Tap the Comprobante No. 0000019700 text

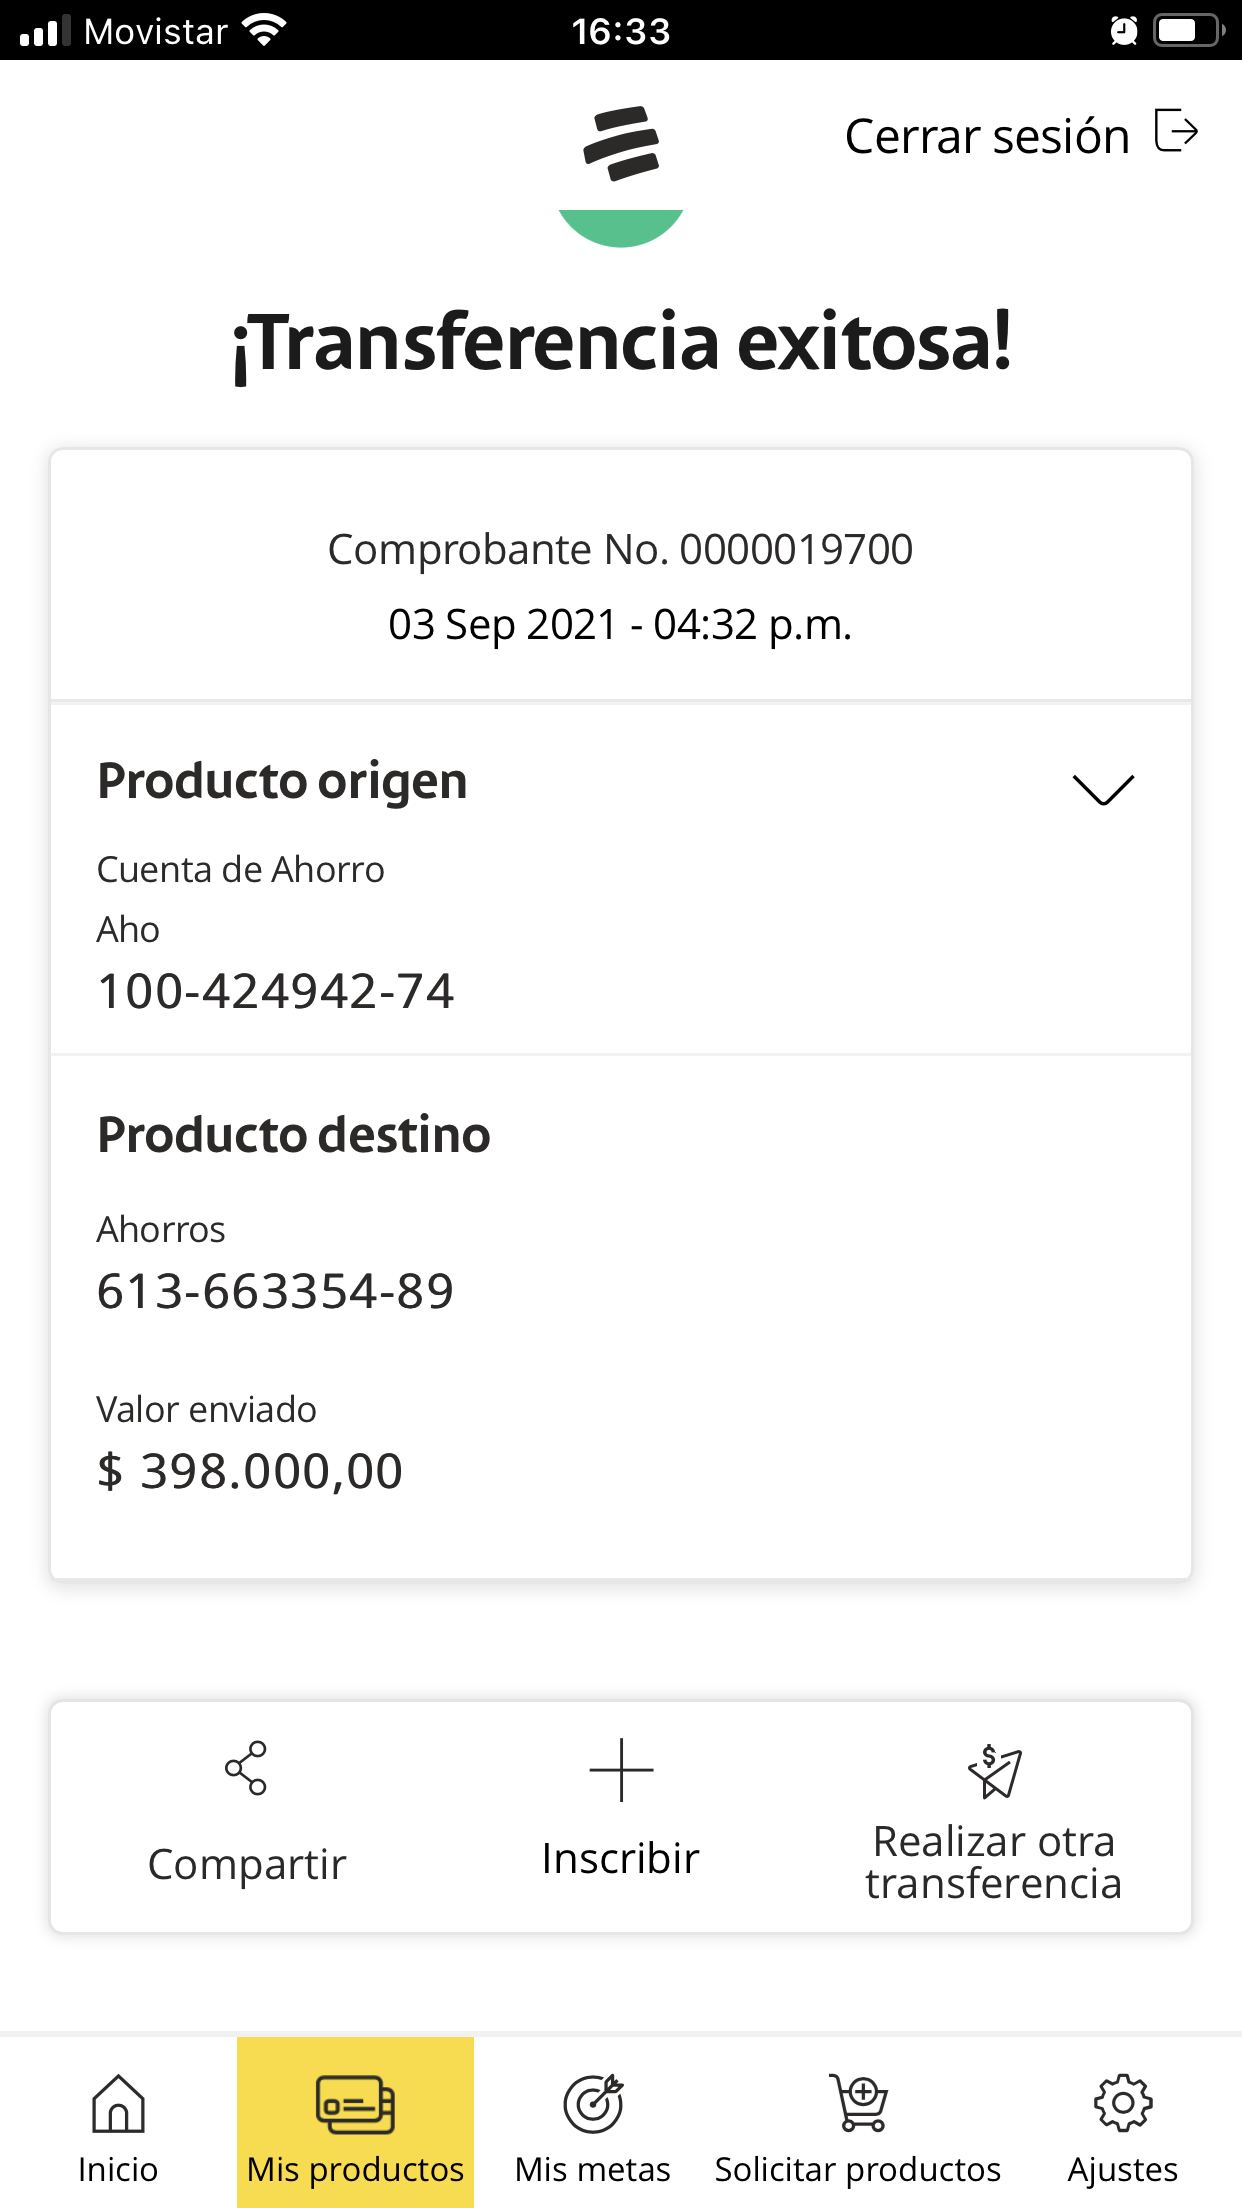click(621, 549)
